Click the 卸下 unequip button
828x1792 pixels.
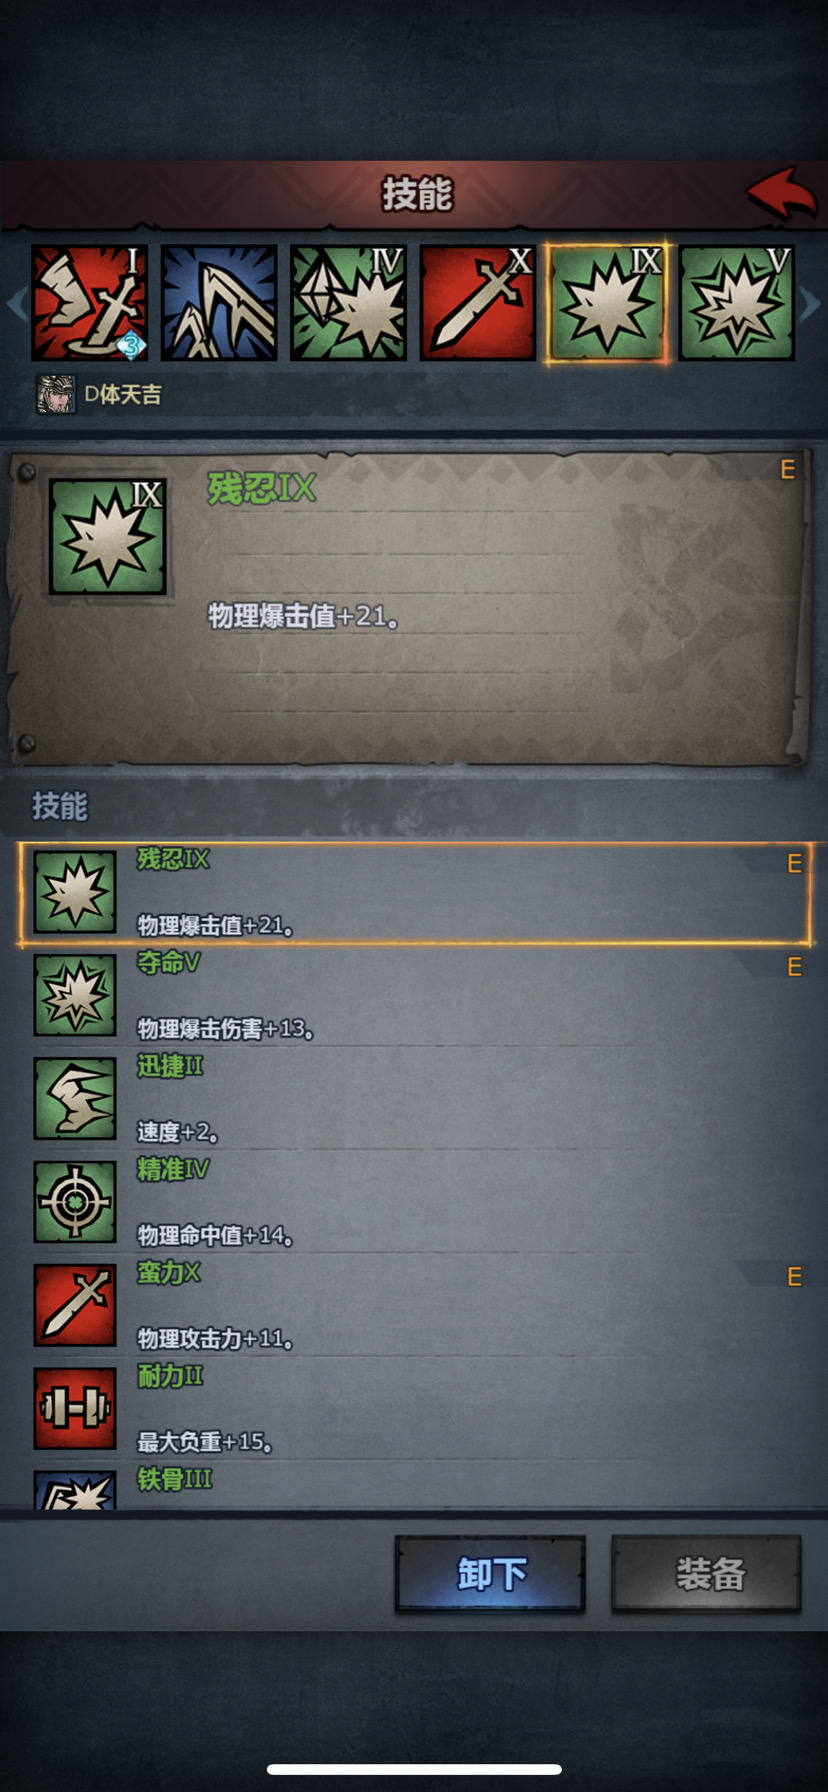pos(490,1574)
